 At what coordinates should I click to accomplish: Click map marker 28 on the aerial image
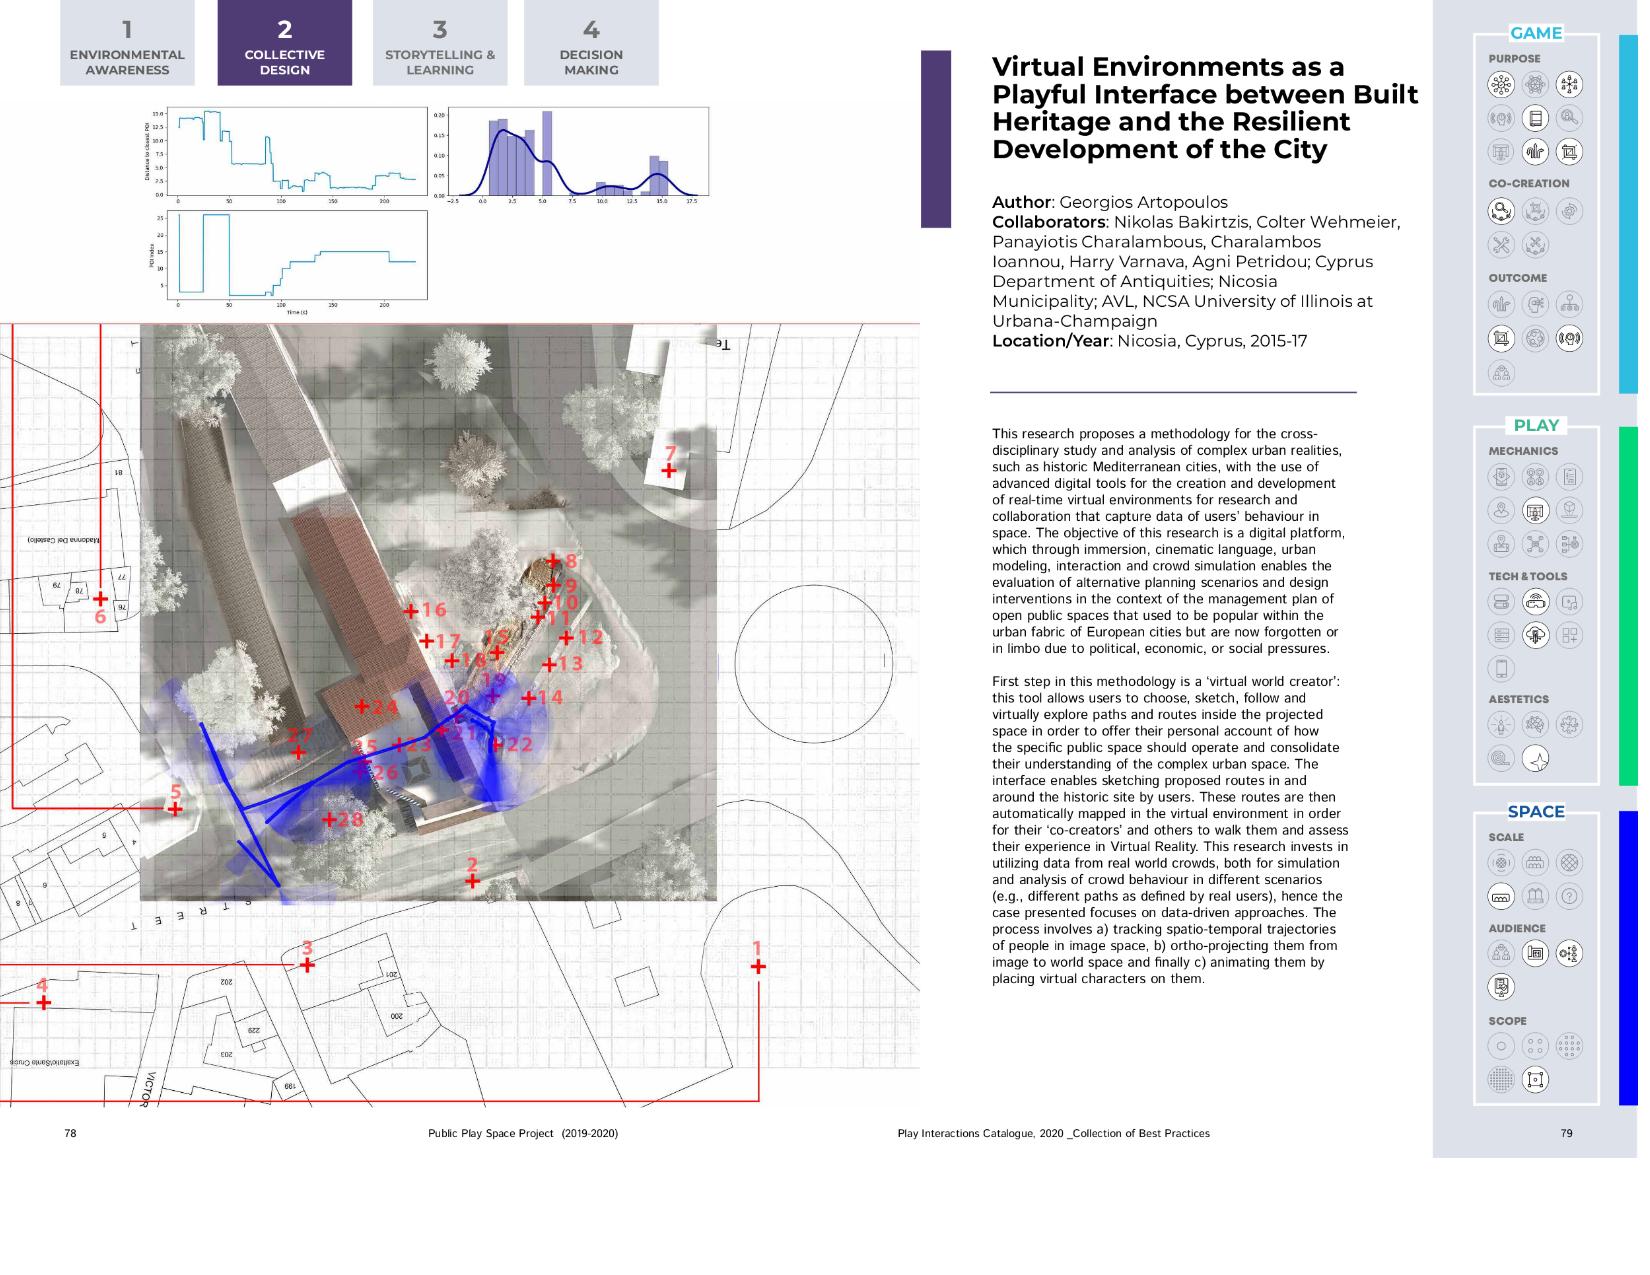coord(341,820)
